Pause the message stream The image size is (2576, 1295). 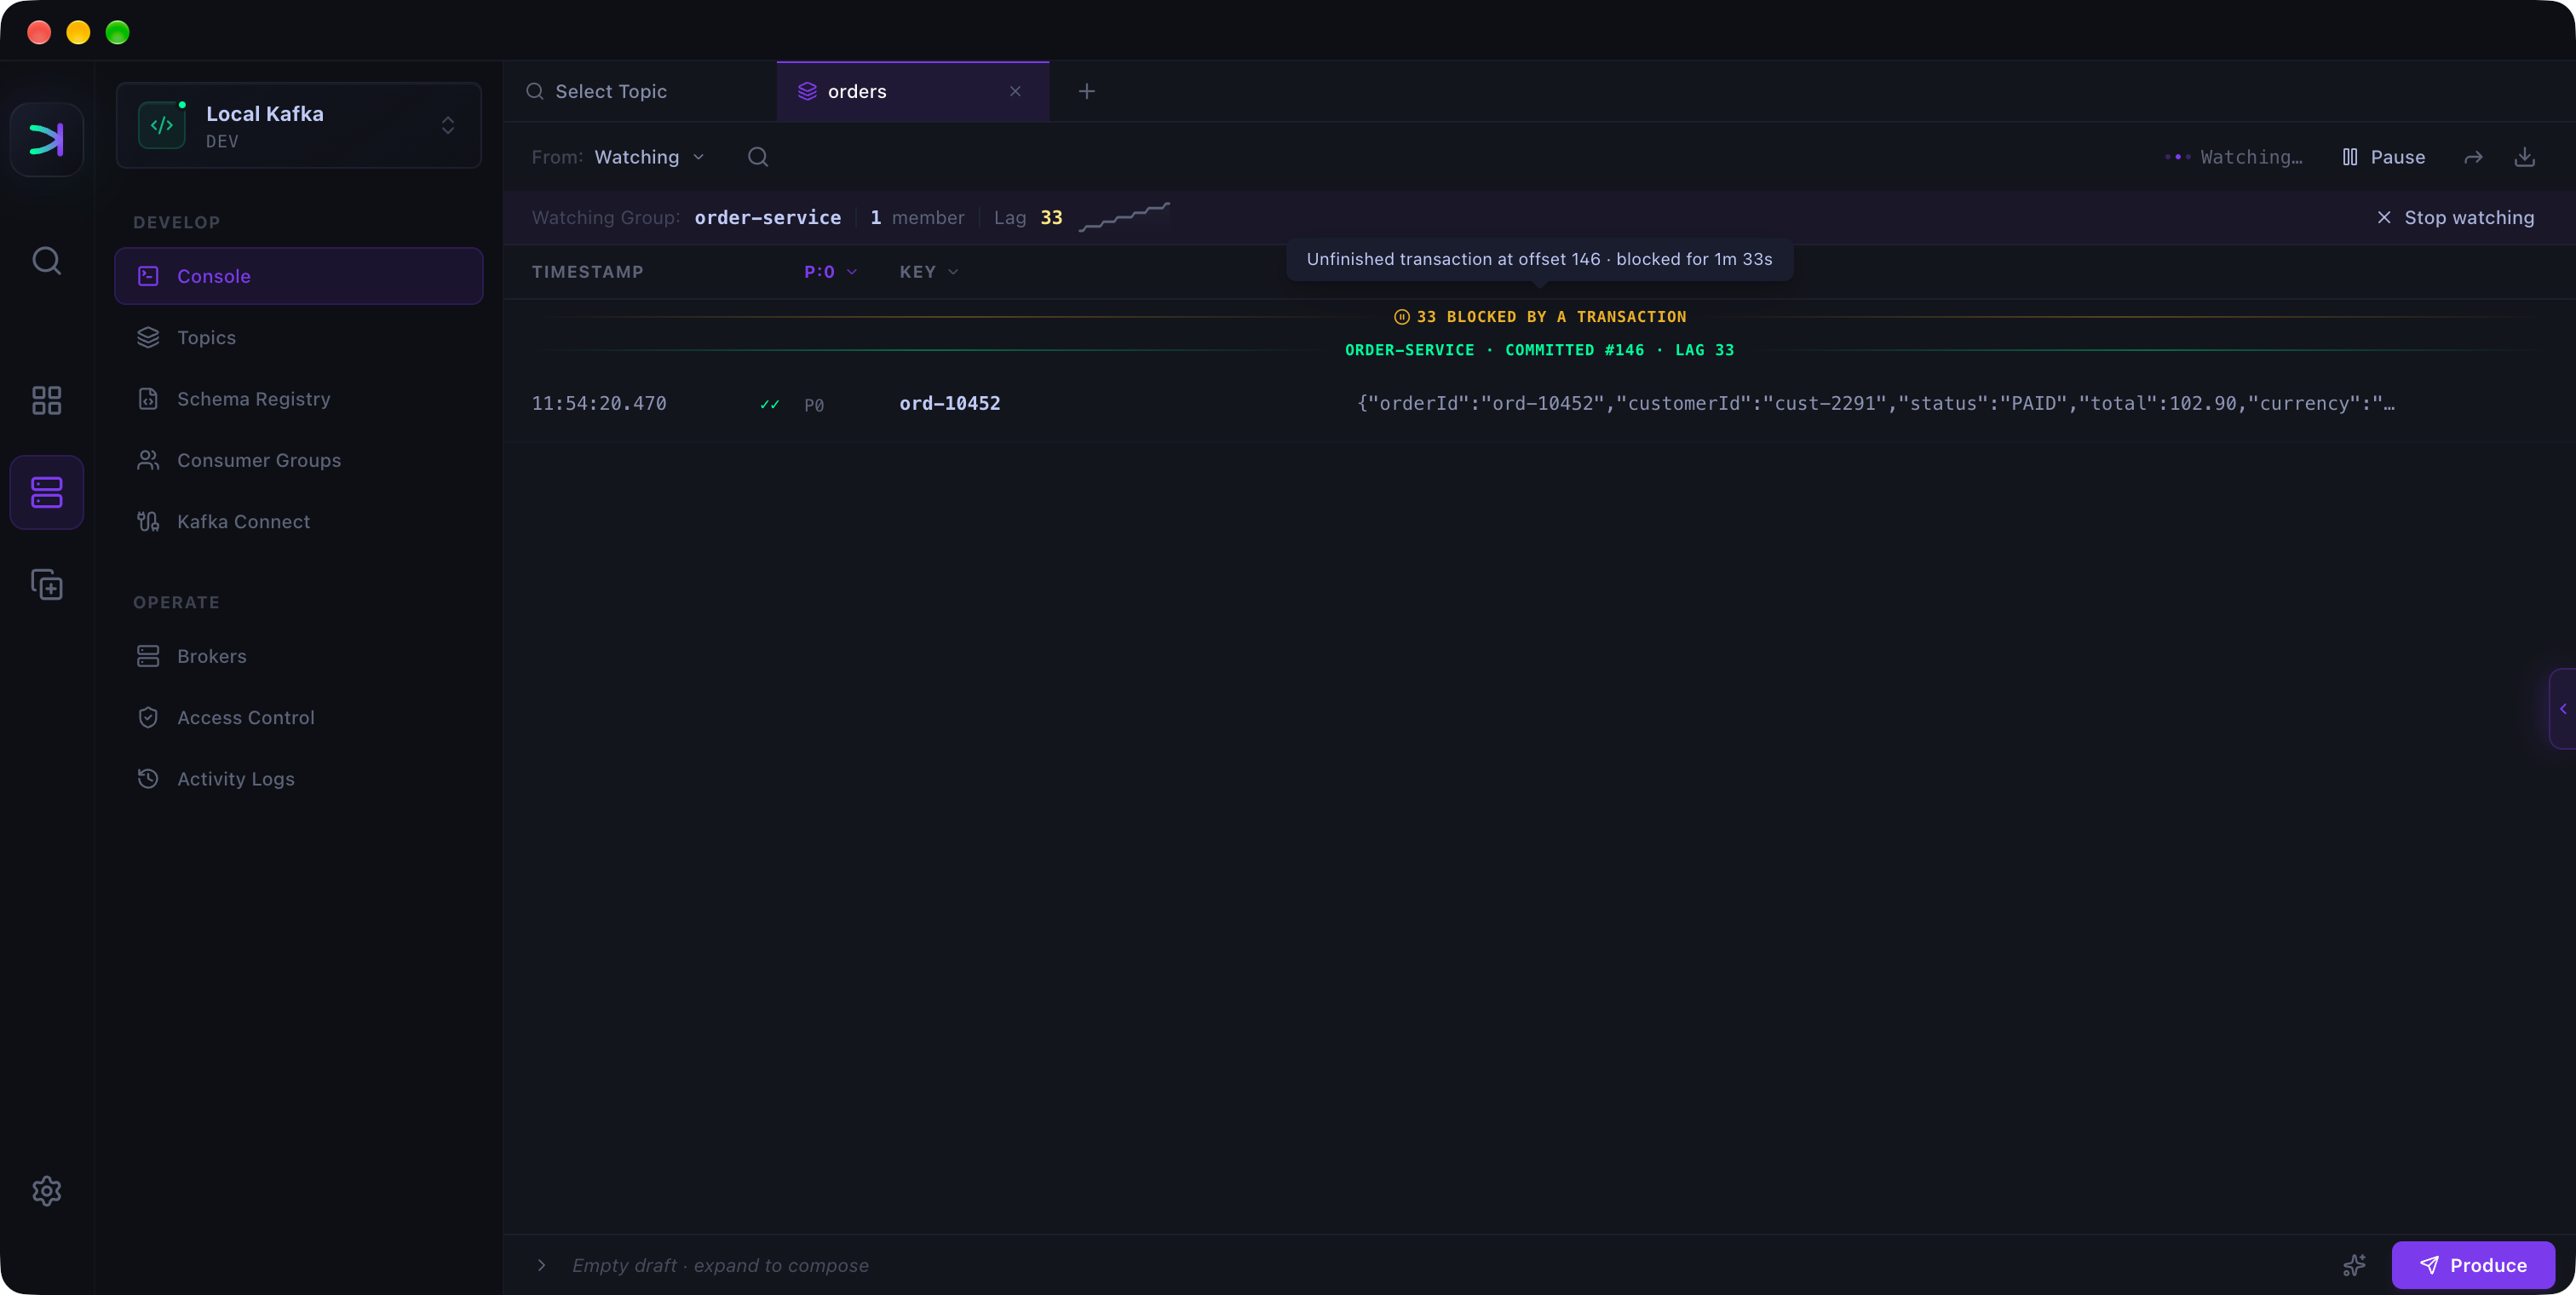2383,157
